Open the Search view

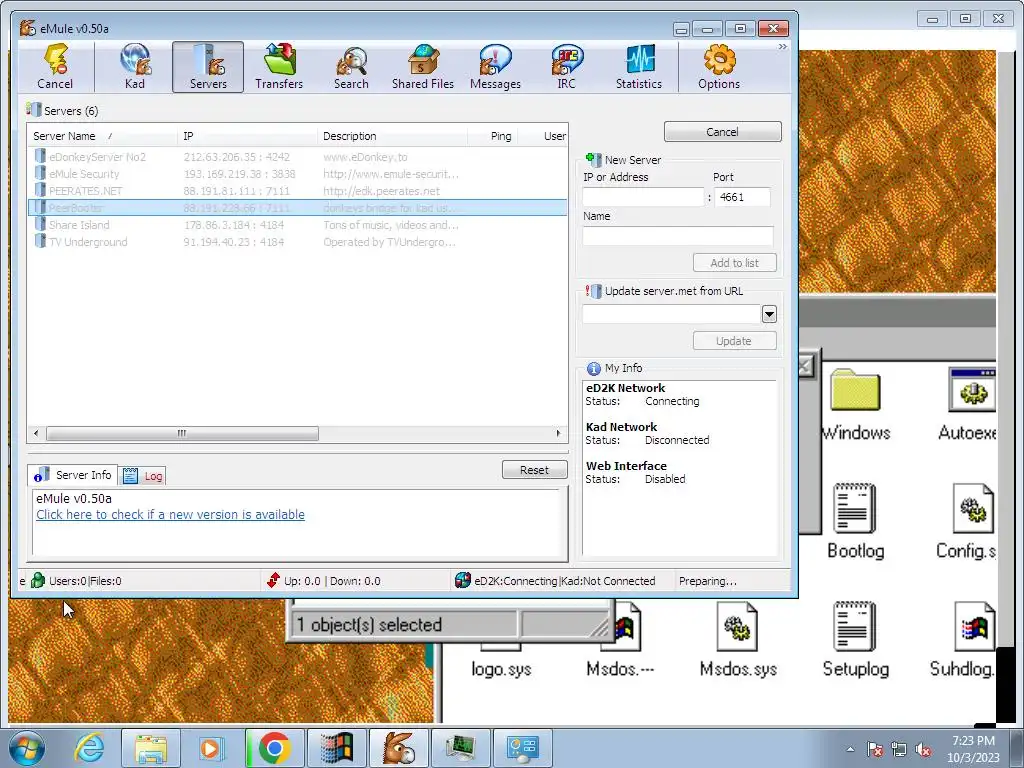[351, 67]
